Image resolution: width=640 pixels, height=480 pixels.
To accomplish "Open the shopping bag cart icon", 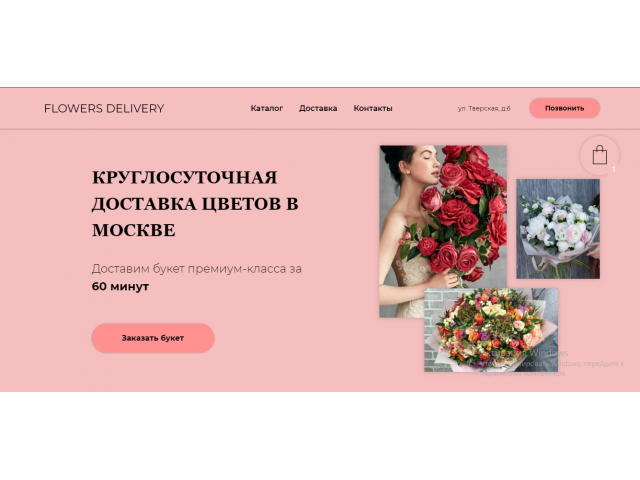I will pyautogui.click(x=600, y=156).
